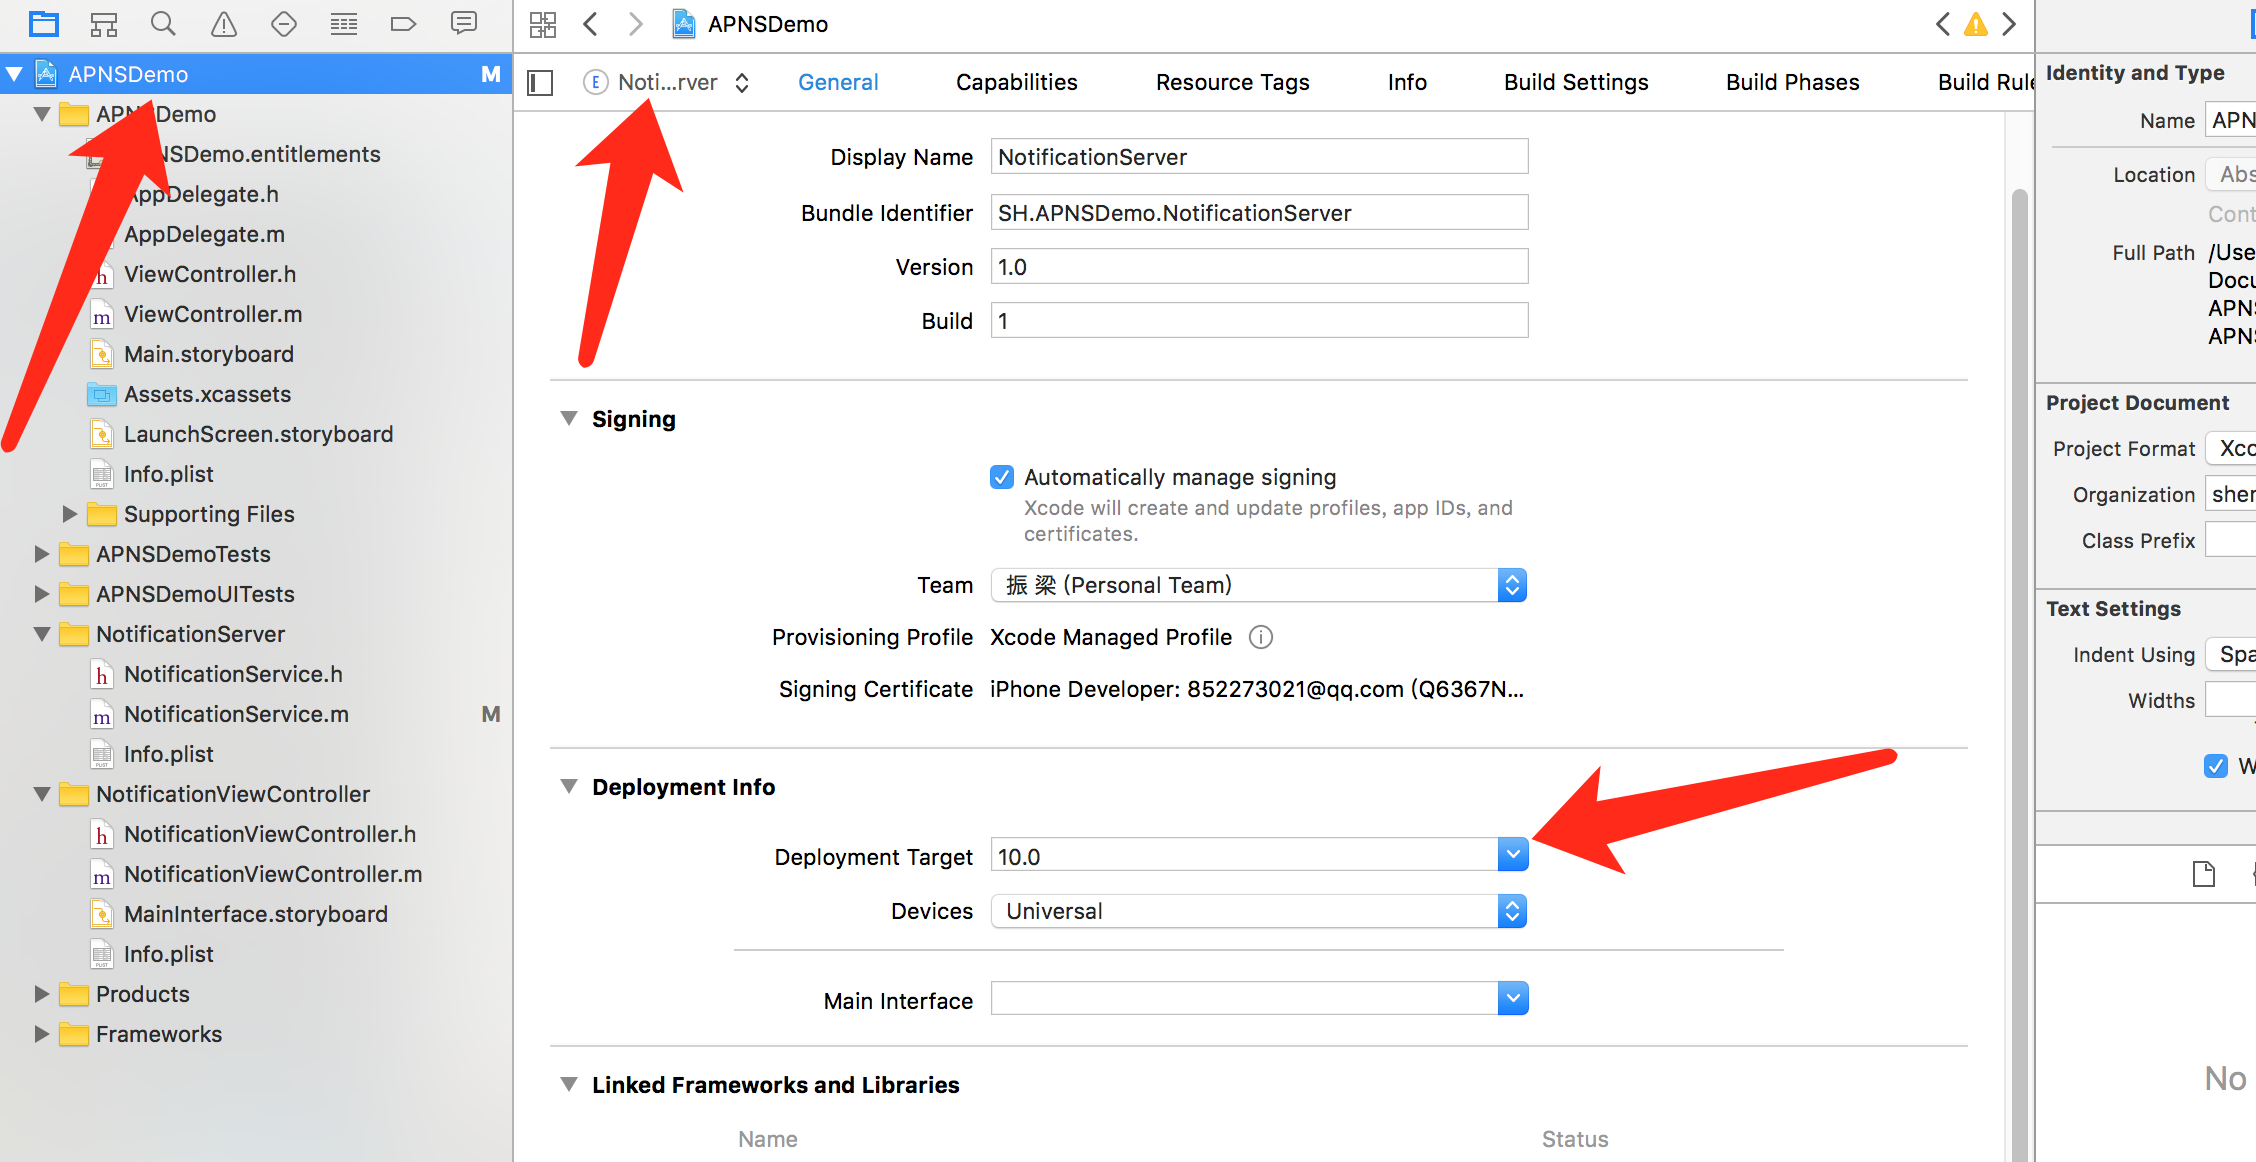Toggle the targets list sidebar icon
The width and height of the screenshot is (2256, 1162).
click(x=540, y=82)
